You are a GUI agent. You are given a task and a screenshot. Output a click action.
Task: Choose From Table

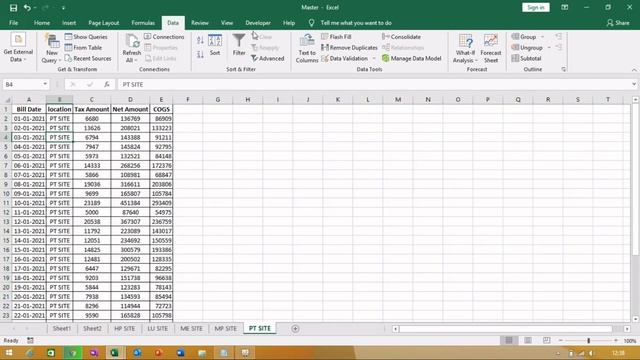coord(83,48)
